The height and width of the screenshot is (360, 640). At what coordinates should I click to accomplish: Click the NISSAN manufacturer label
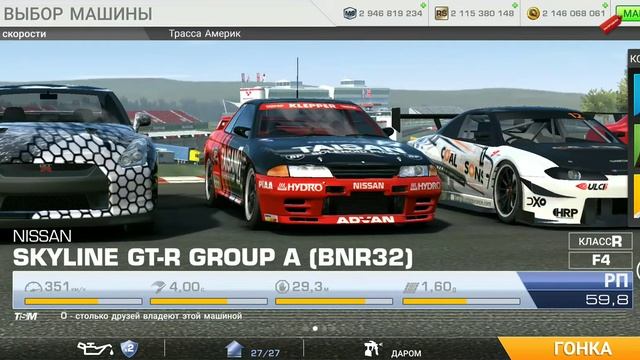(42, 236)
